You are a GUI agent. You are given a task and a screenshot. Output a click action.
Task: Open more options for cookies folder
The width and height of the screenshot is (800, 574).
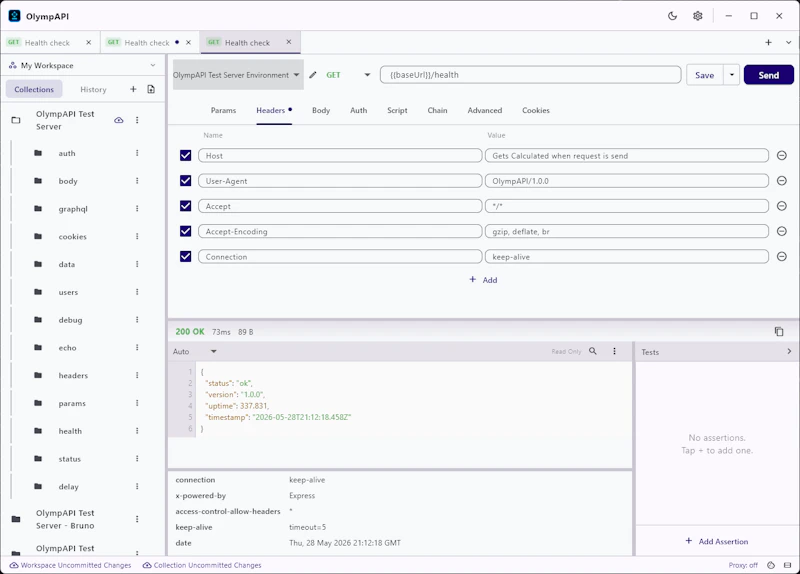pyautogui.click(x=137, y=236)
